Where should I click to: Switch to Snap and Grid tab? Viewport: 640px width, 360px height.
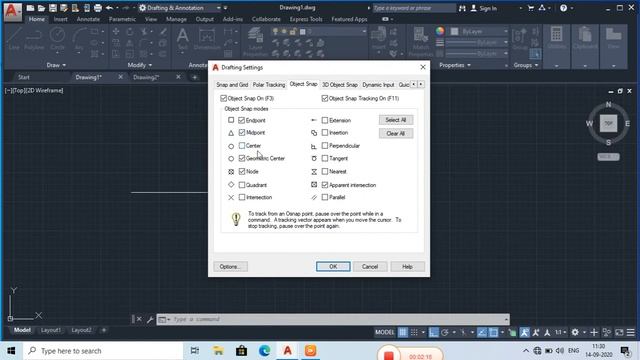coord(232,85)
